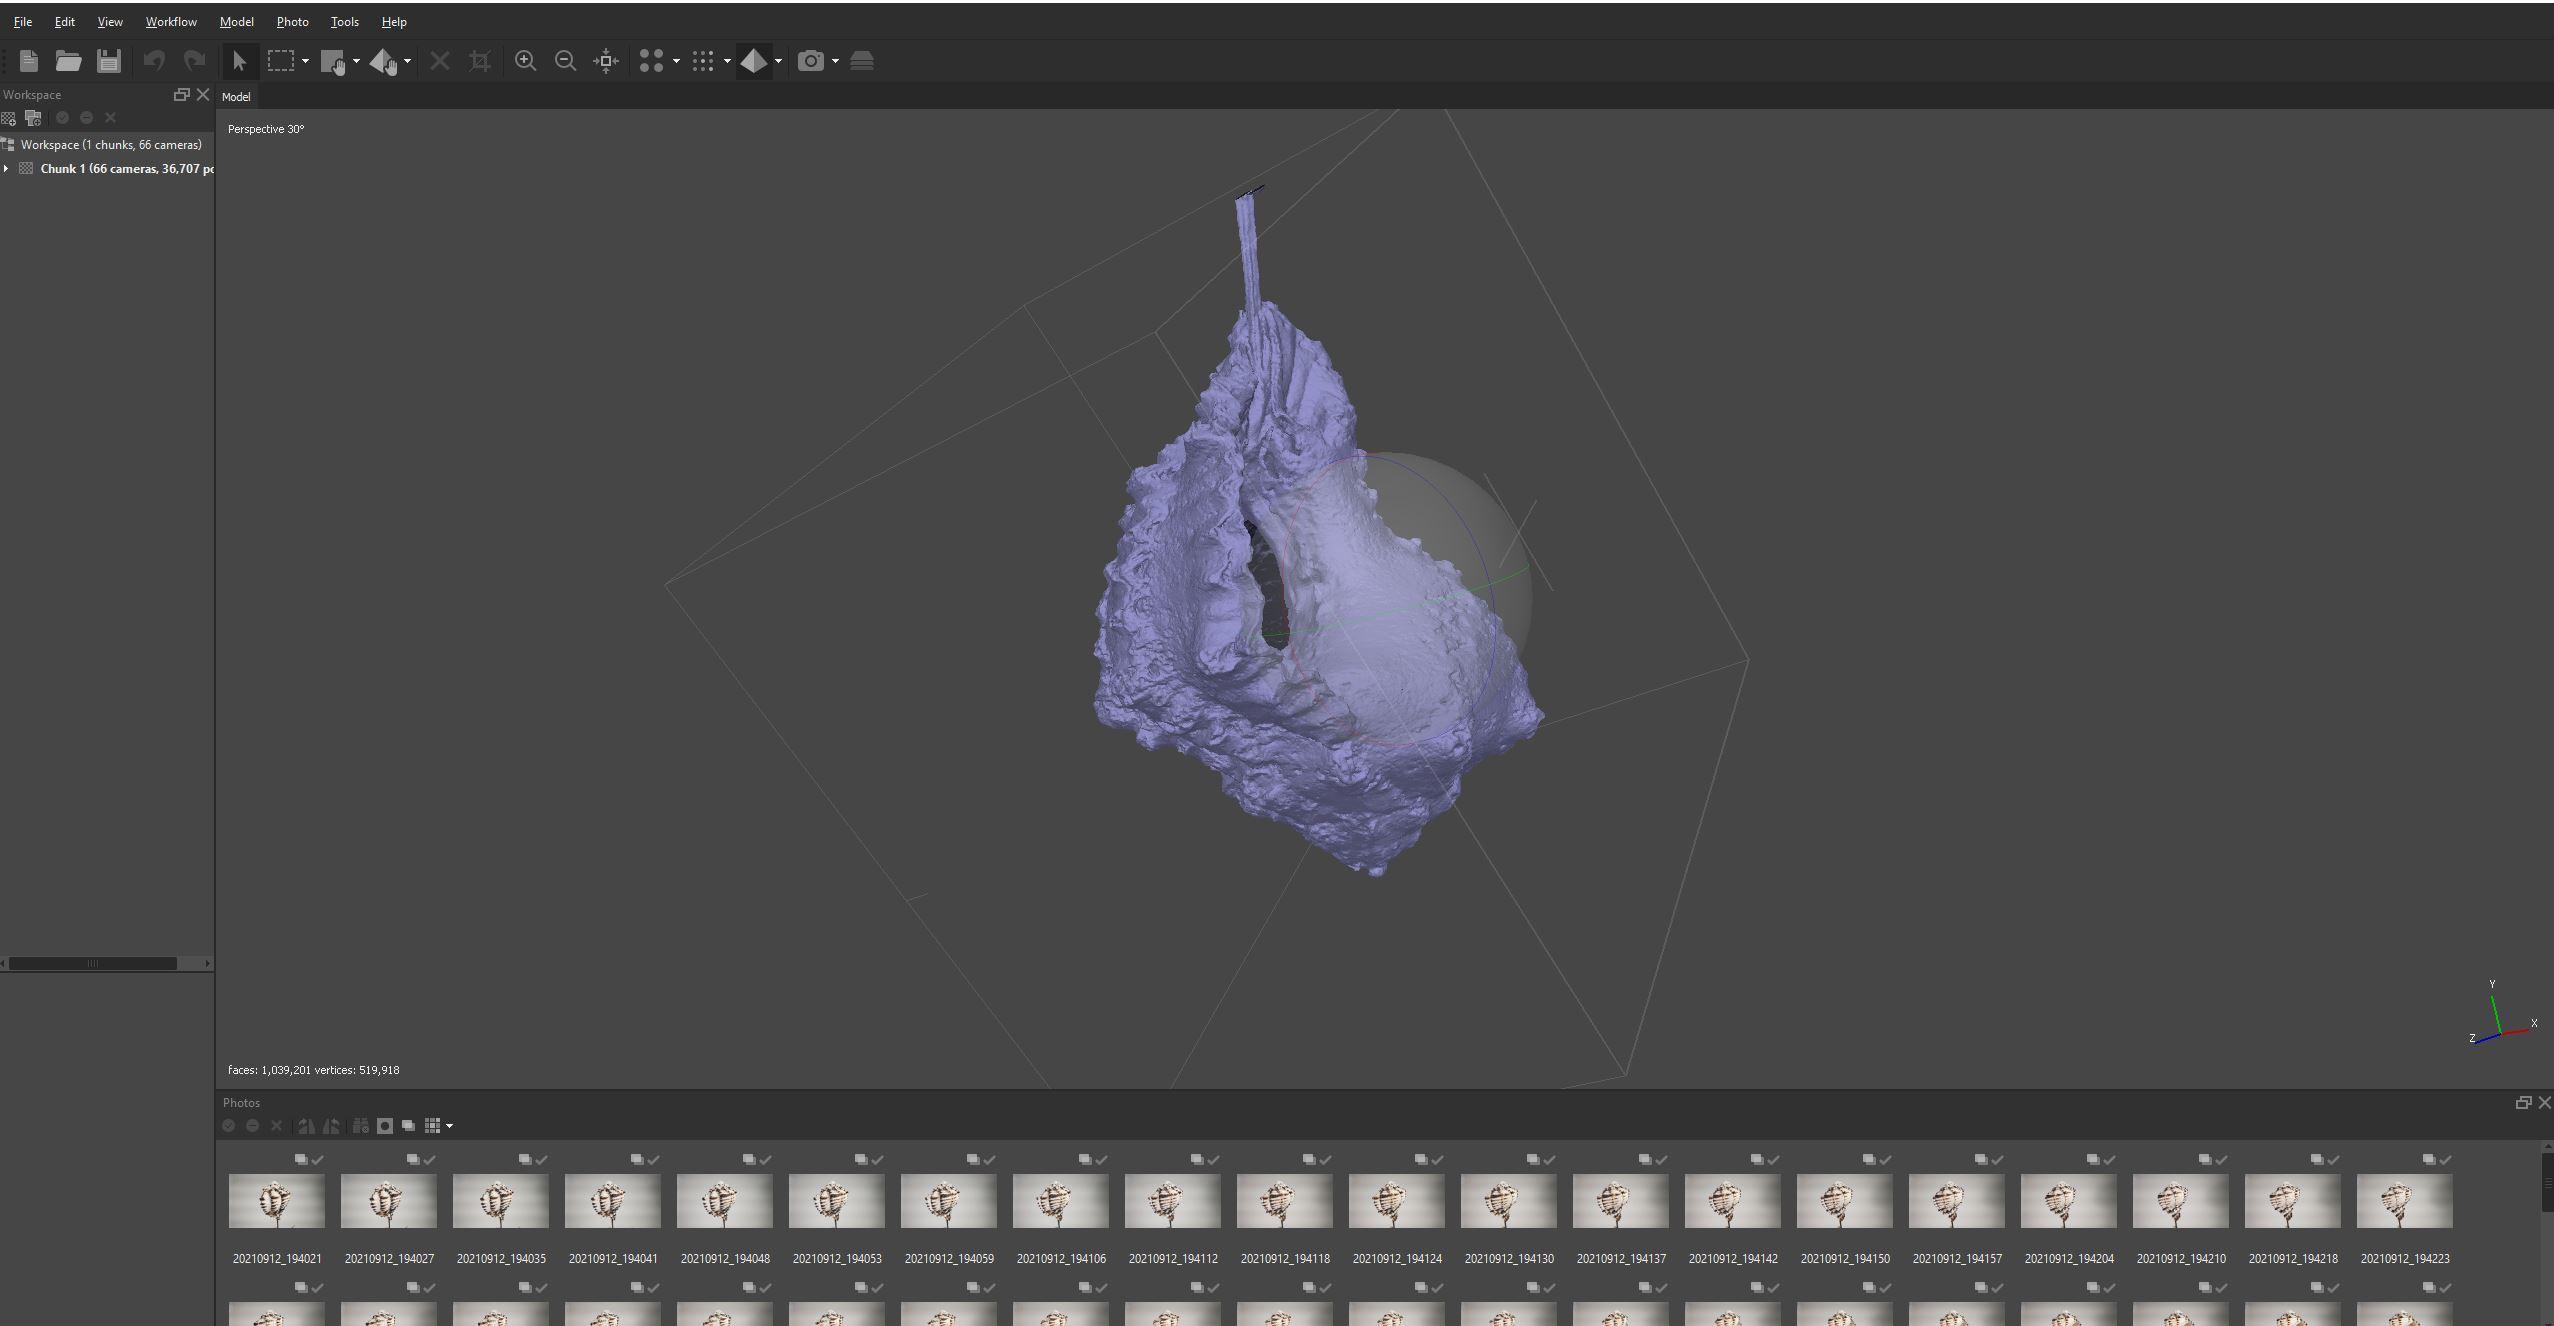Open the Tools menu
The height and width of the screenshot is (1326, 2554).
click(344, 22)
